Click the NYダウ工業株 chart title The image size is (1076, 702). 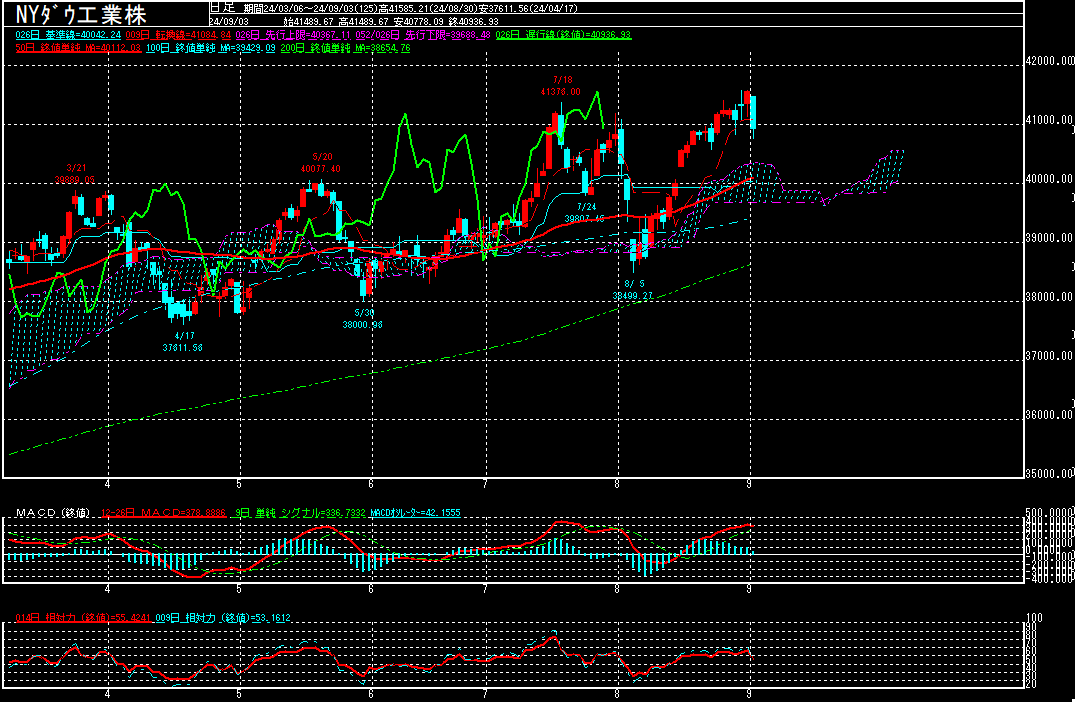point(81,14)
